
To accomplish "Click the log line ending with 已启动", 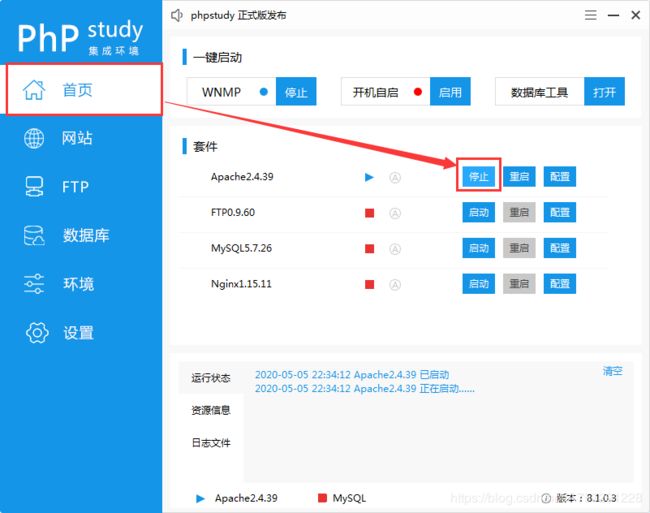I will pyautogui.click(x=352, y=375).
